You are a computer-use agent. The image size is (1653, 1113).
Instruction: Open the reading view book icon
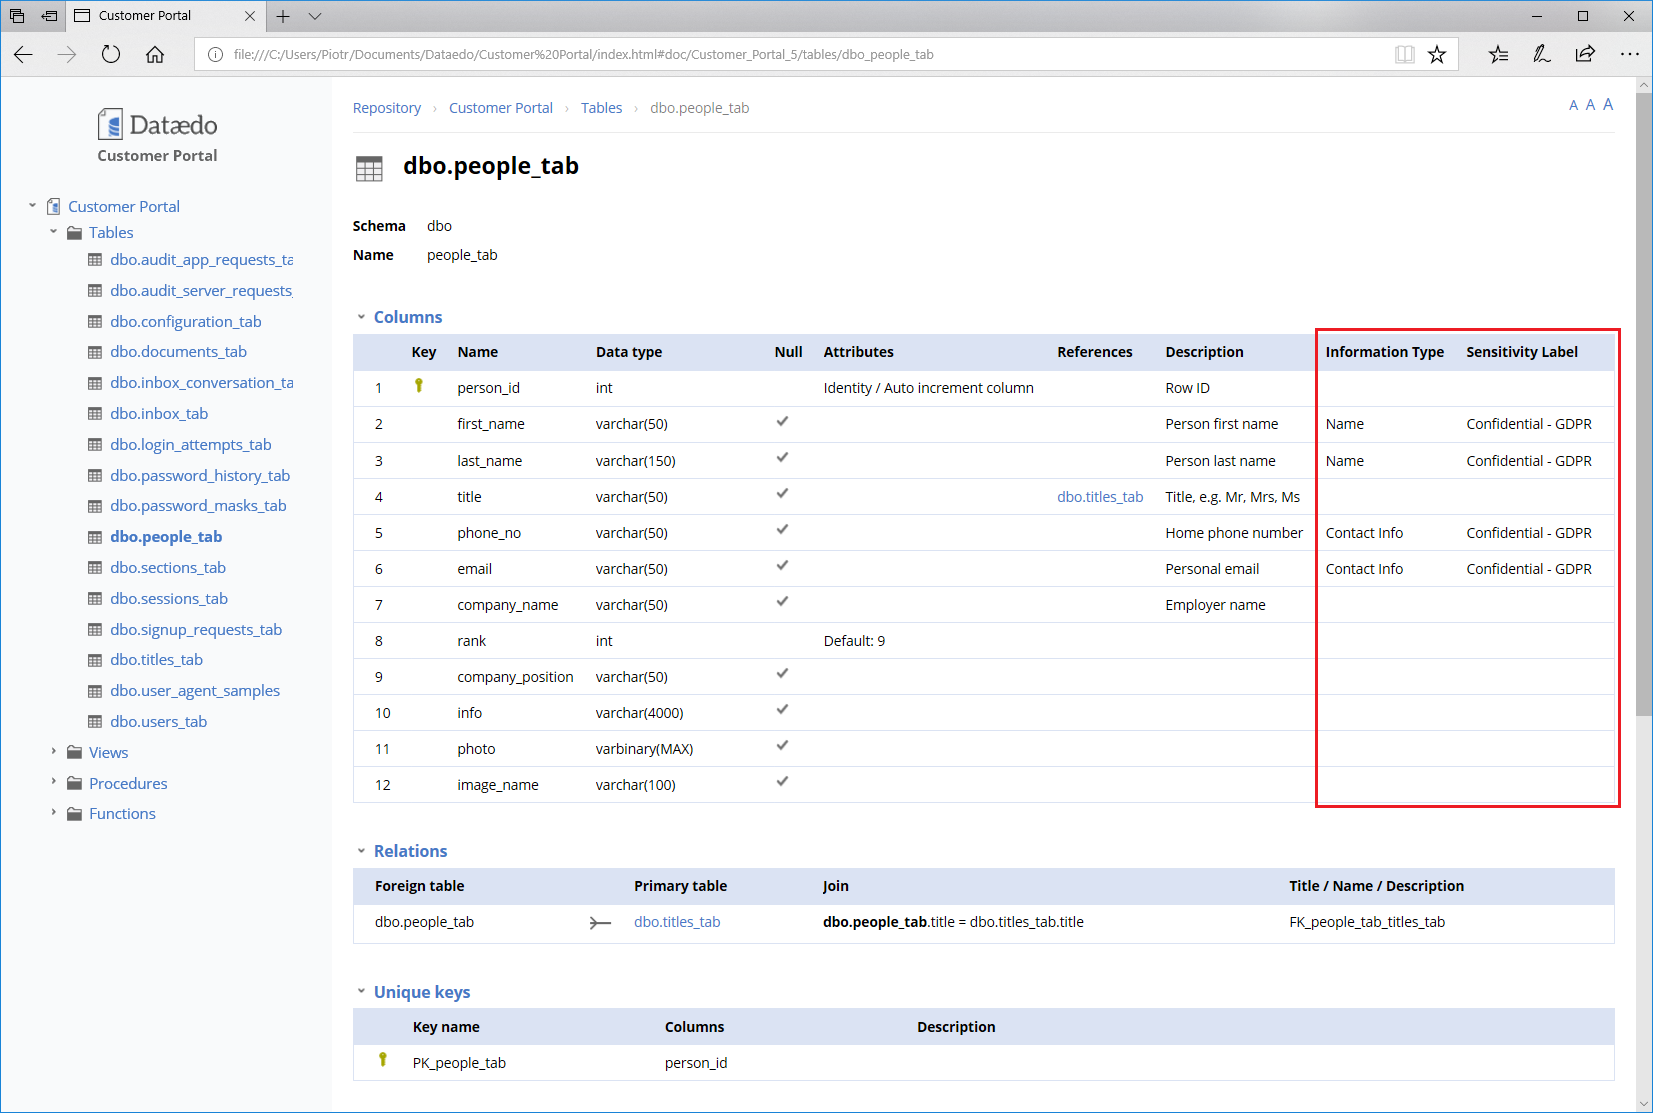pyautogui.click(x=1405, y=55)
